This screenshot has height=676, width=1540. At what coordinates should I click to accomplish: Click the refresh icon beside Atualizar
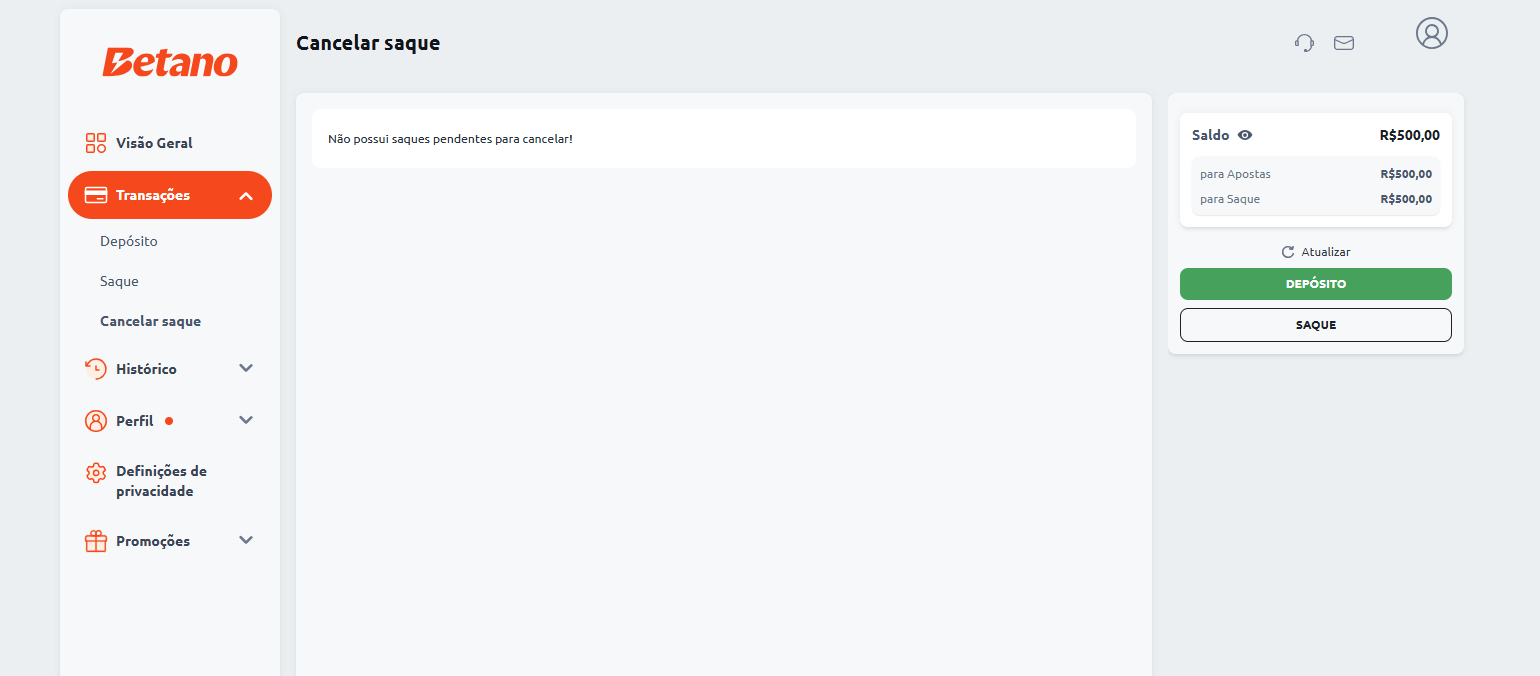pos(1288,252)
